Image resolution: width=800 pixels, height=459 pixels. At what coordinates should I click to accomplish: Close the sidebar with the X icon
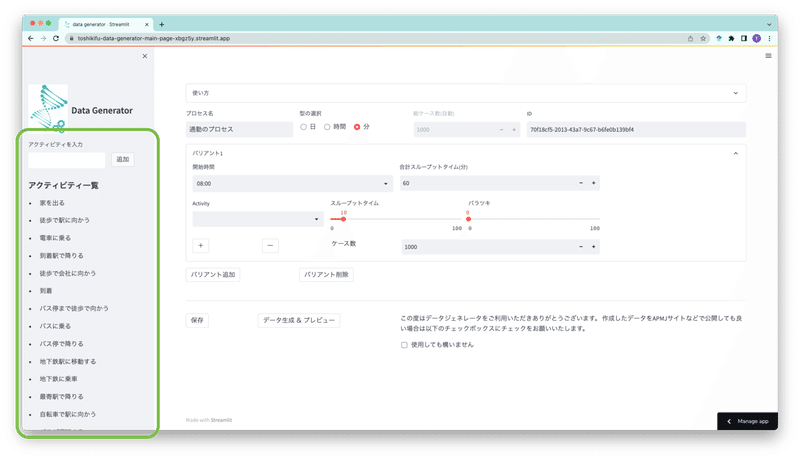(145, 56)
